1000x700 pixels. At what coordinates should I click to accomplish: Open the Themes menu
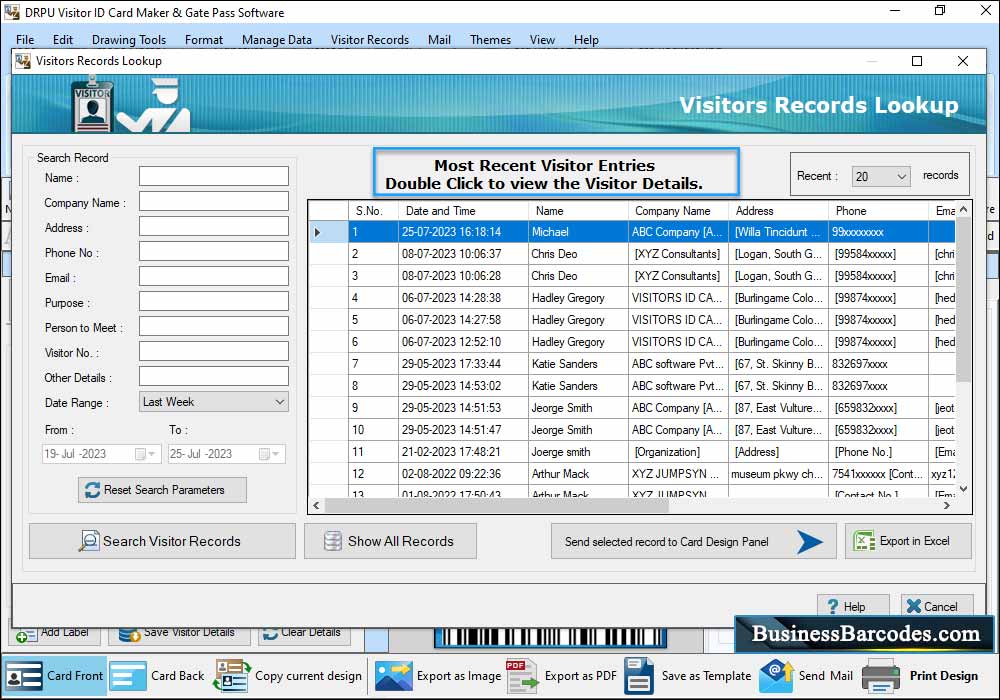pyautogui.click(x=490, y=40)
